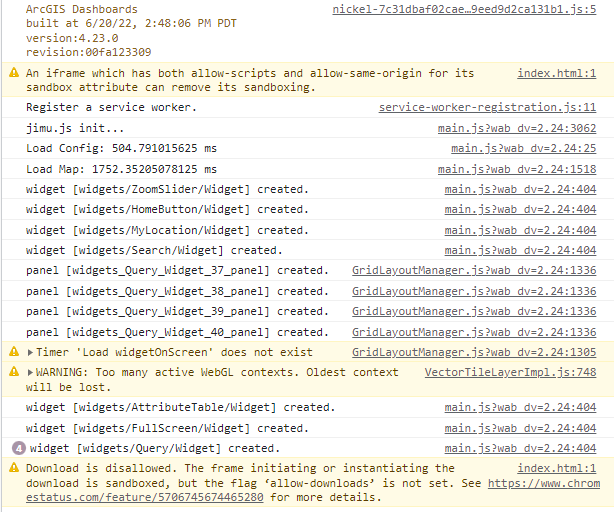This screenshot has width=614, height=512.
Task: Click warning icon beside 'Download is disallowed' message
Action: pyautogui.click(x=14, y=468)
